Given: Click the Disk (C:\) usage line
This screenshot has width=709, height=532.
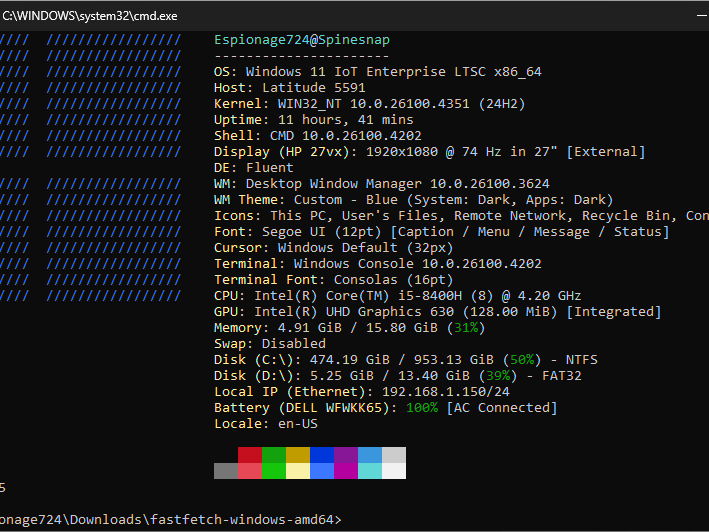Looking at the screenshot, I should (x=398, y=360).
